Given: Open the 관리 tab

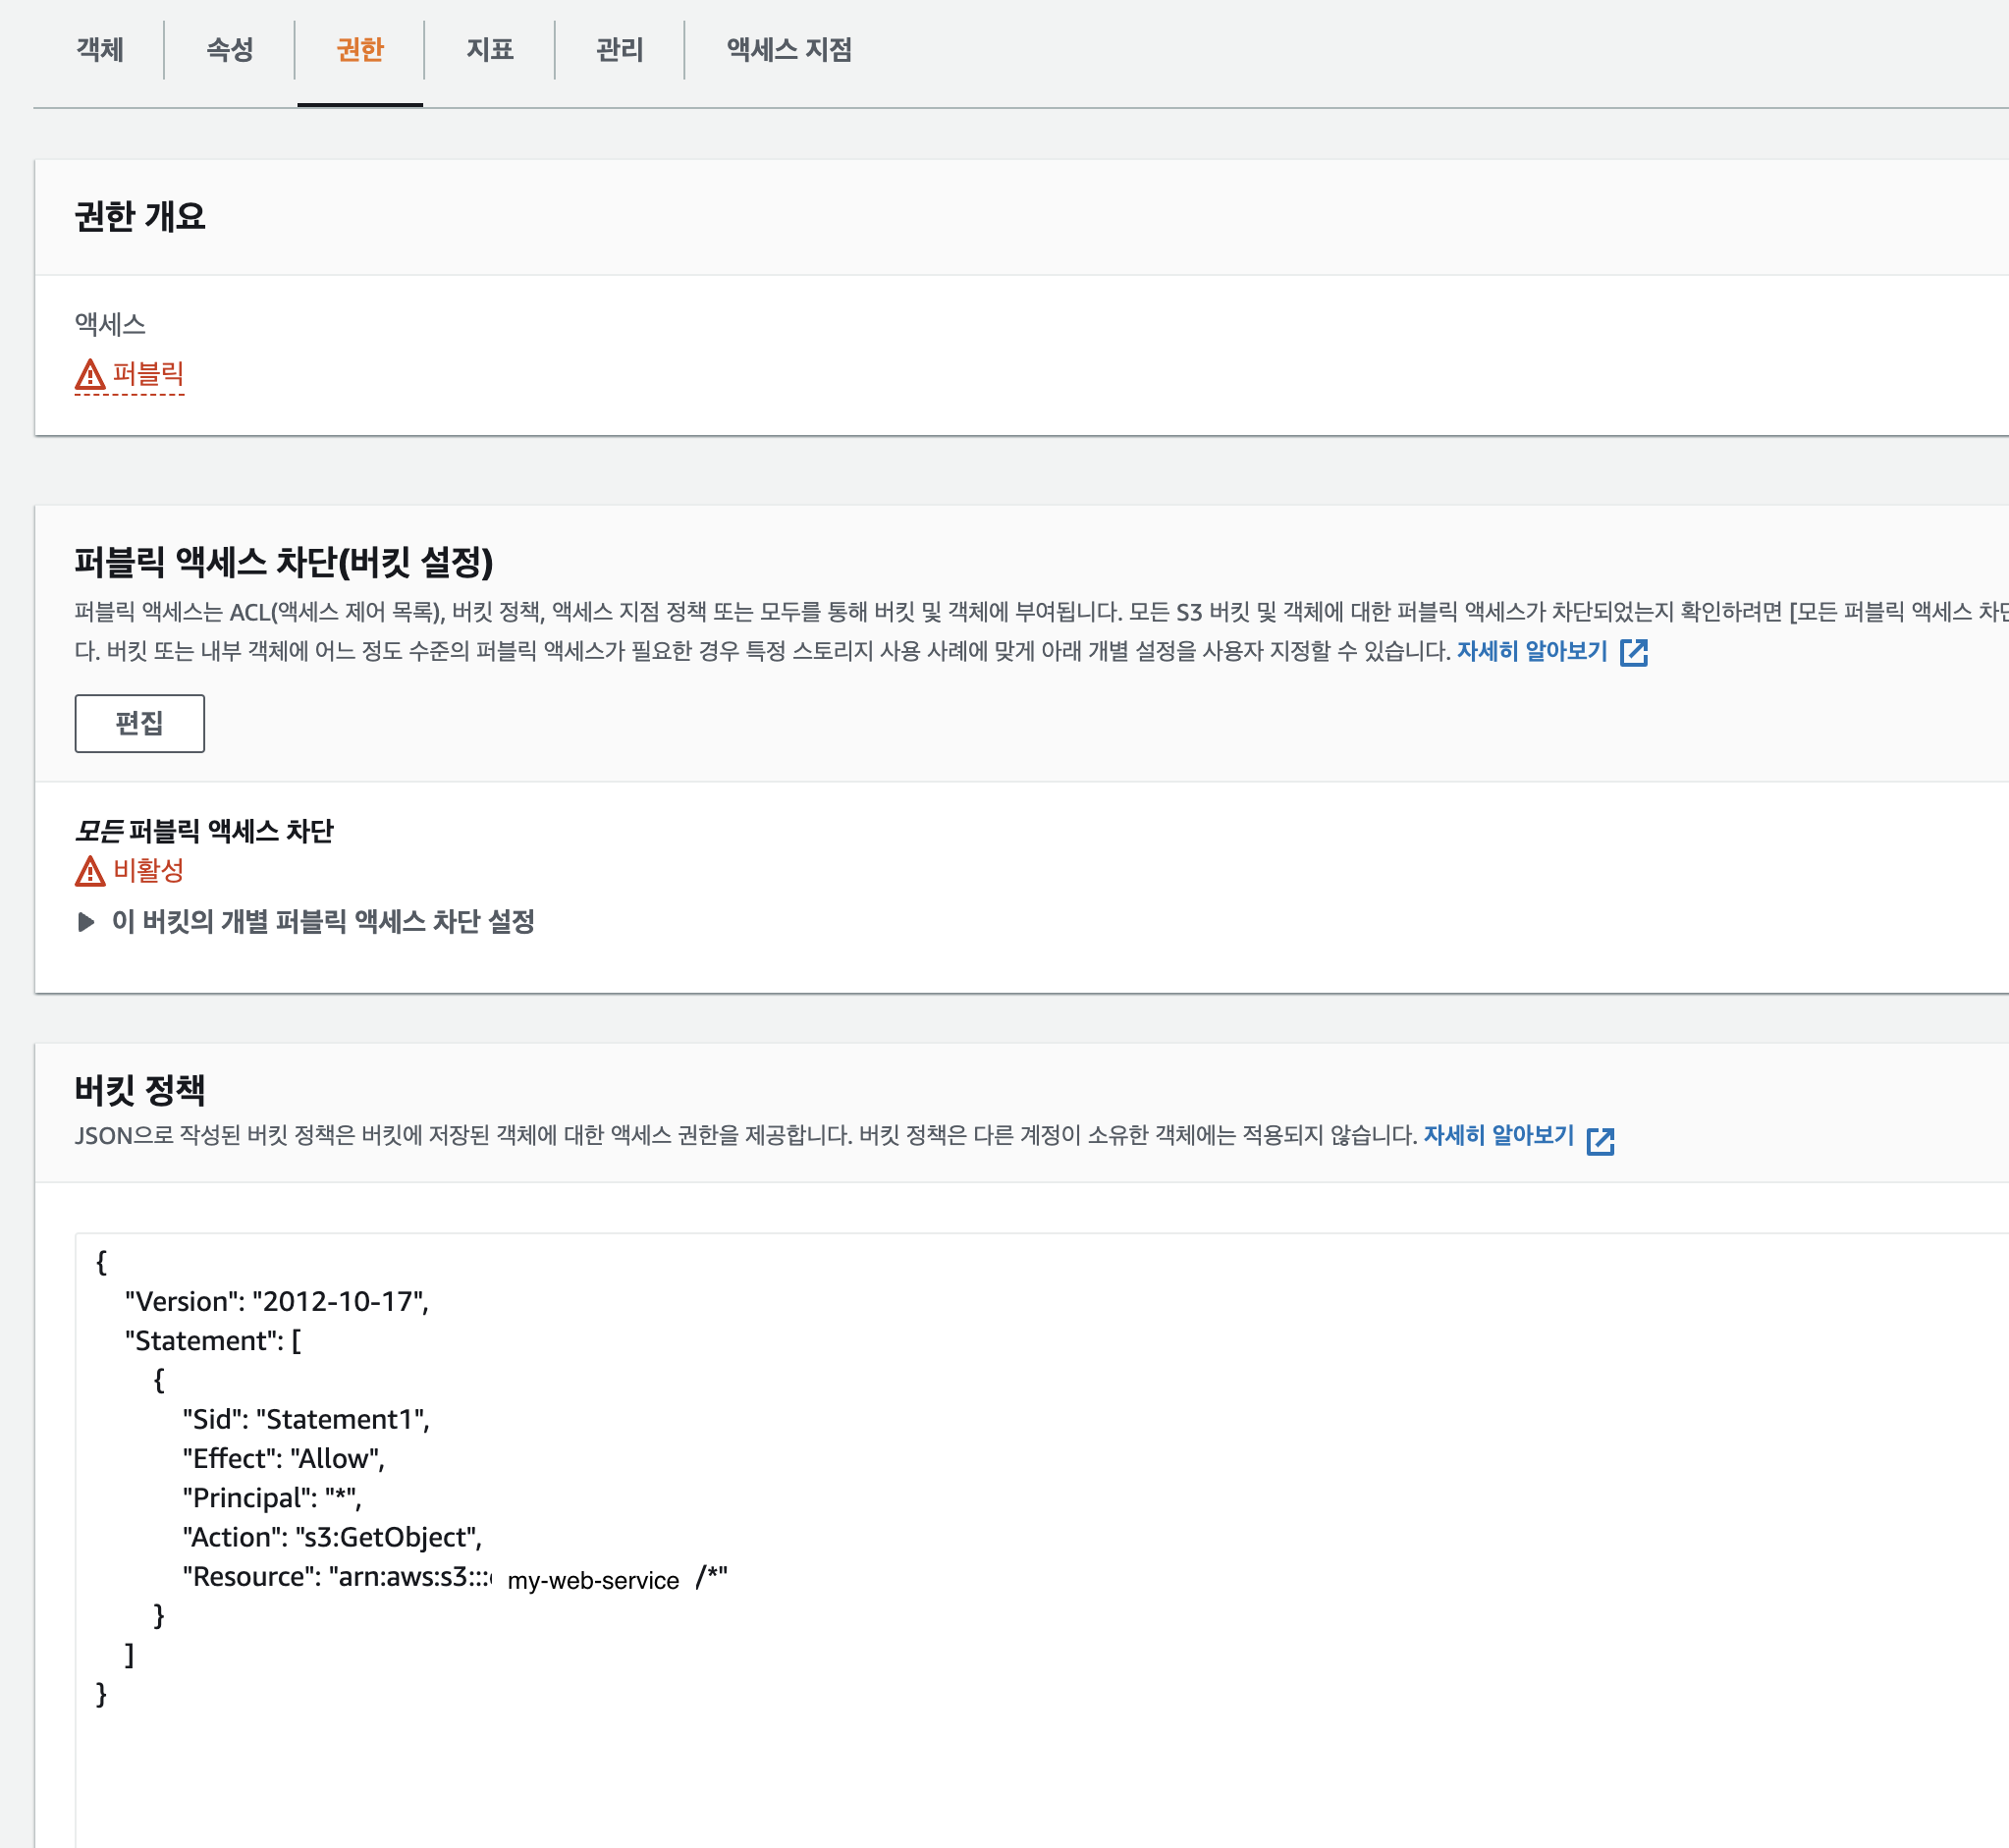Looking at the screenshot, I should pos(619,49).
